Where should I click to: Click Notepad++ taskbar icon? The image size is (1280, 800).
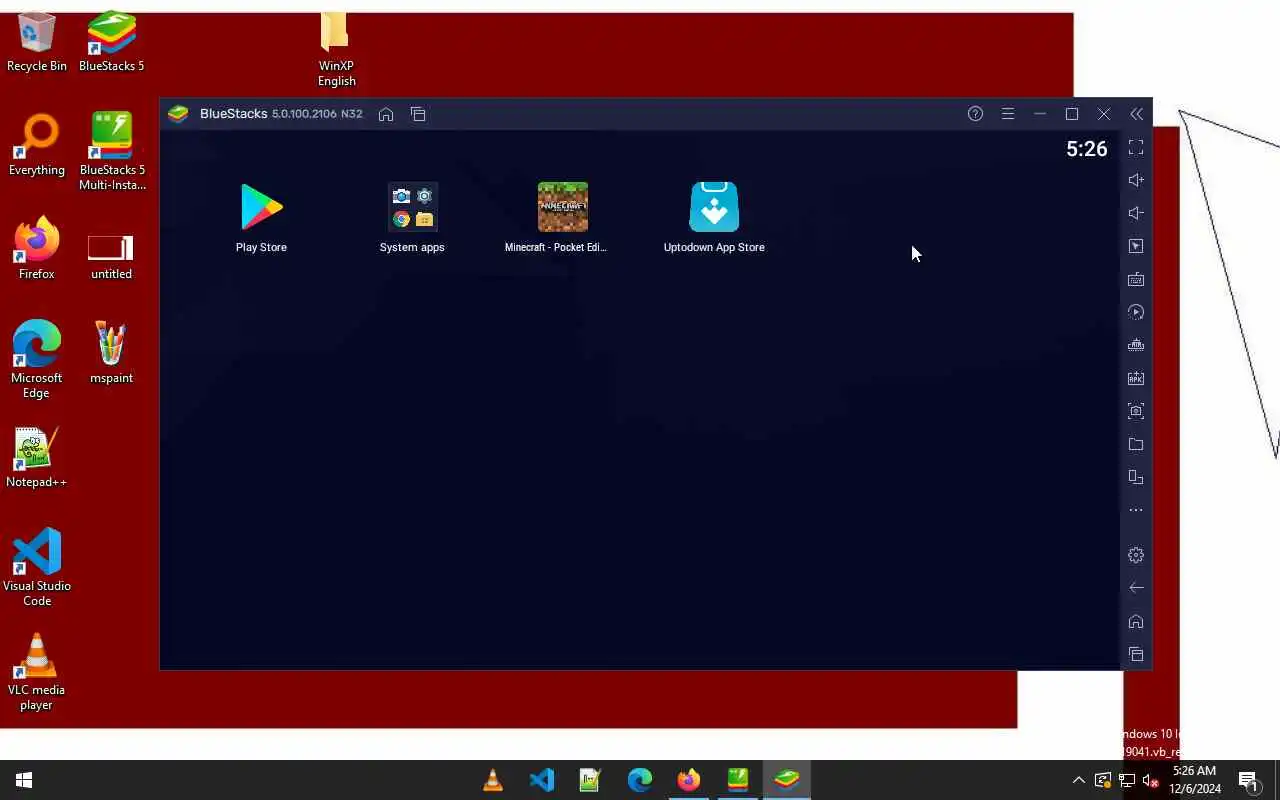point(590,780)
